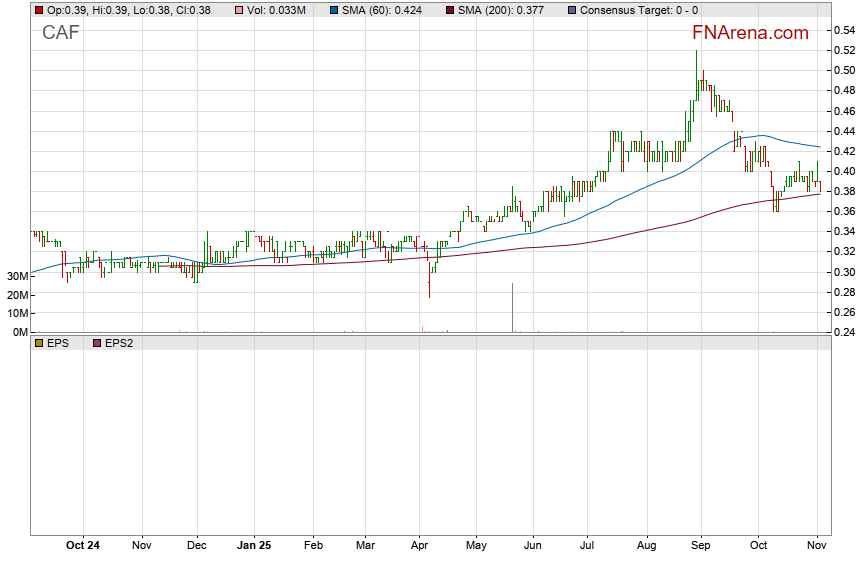
Task: Click the 0.24 price axis label
Action: pos(843,332)
